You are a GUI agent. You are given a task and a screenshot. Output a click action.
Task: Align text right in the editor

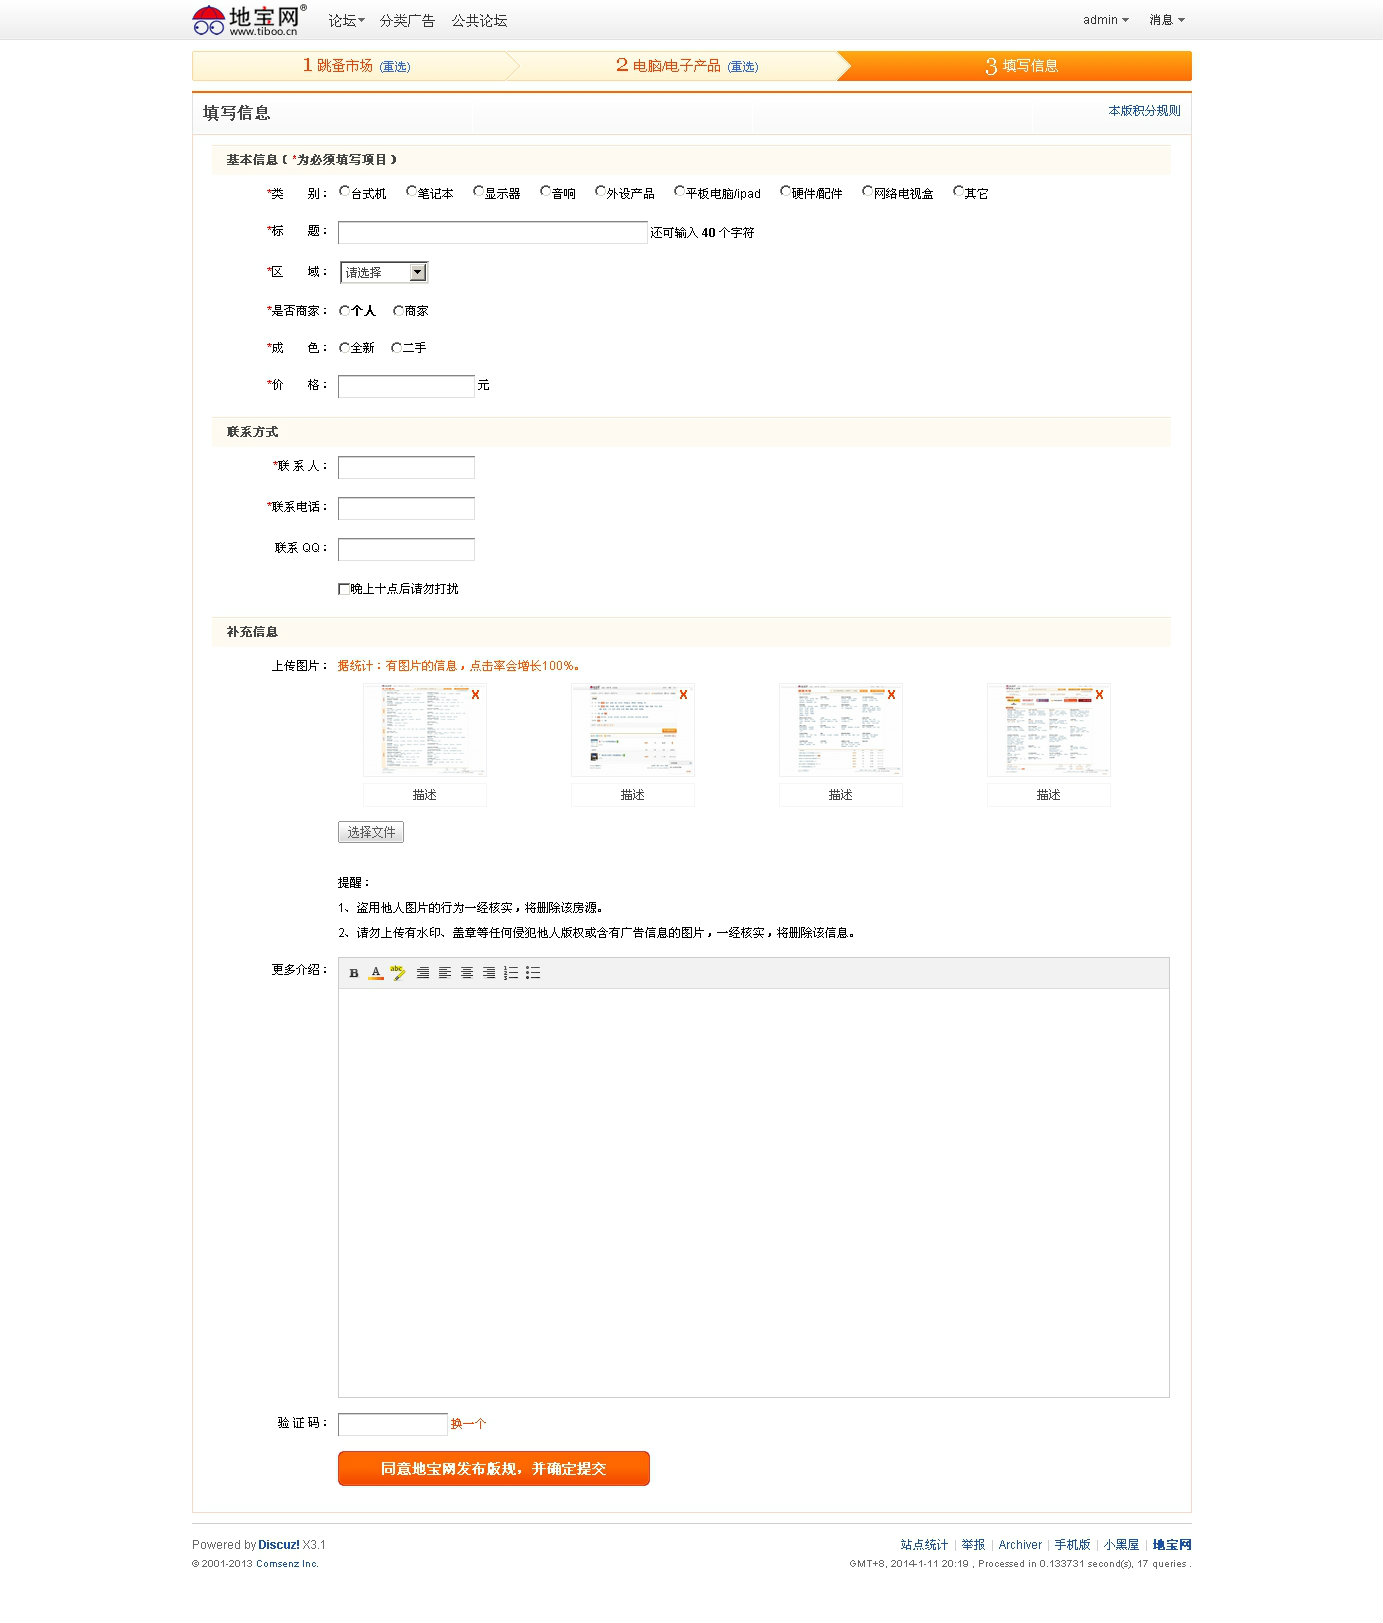click(489, 973)
